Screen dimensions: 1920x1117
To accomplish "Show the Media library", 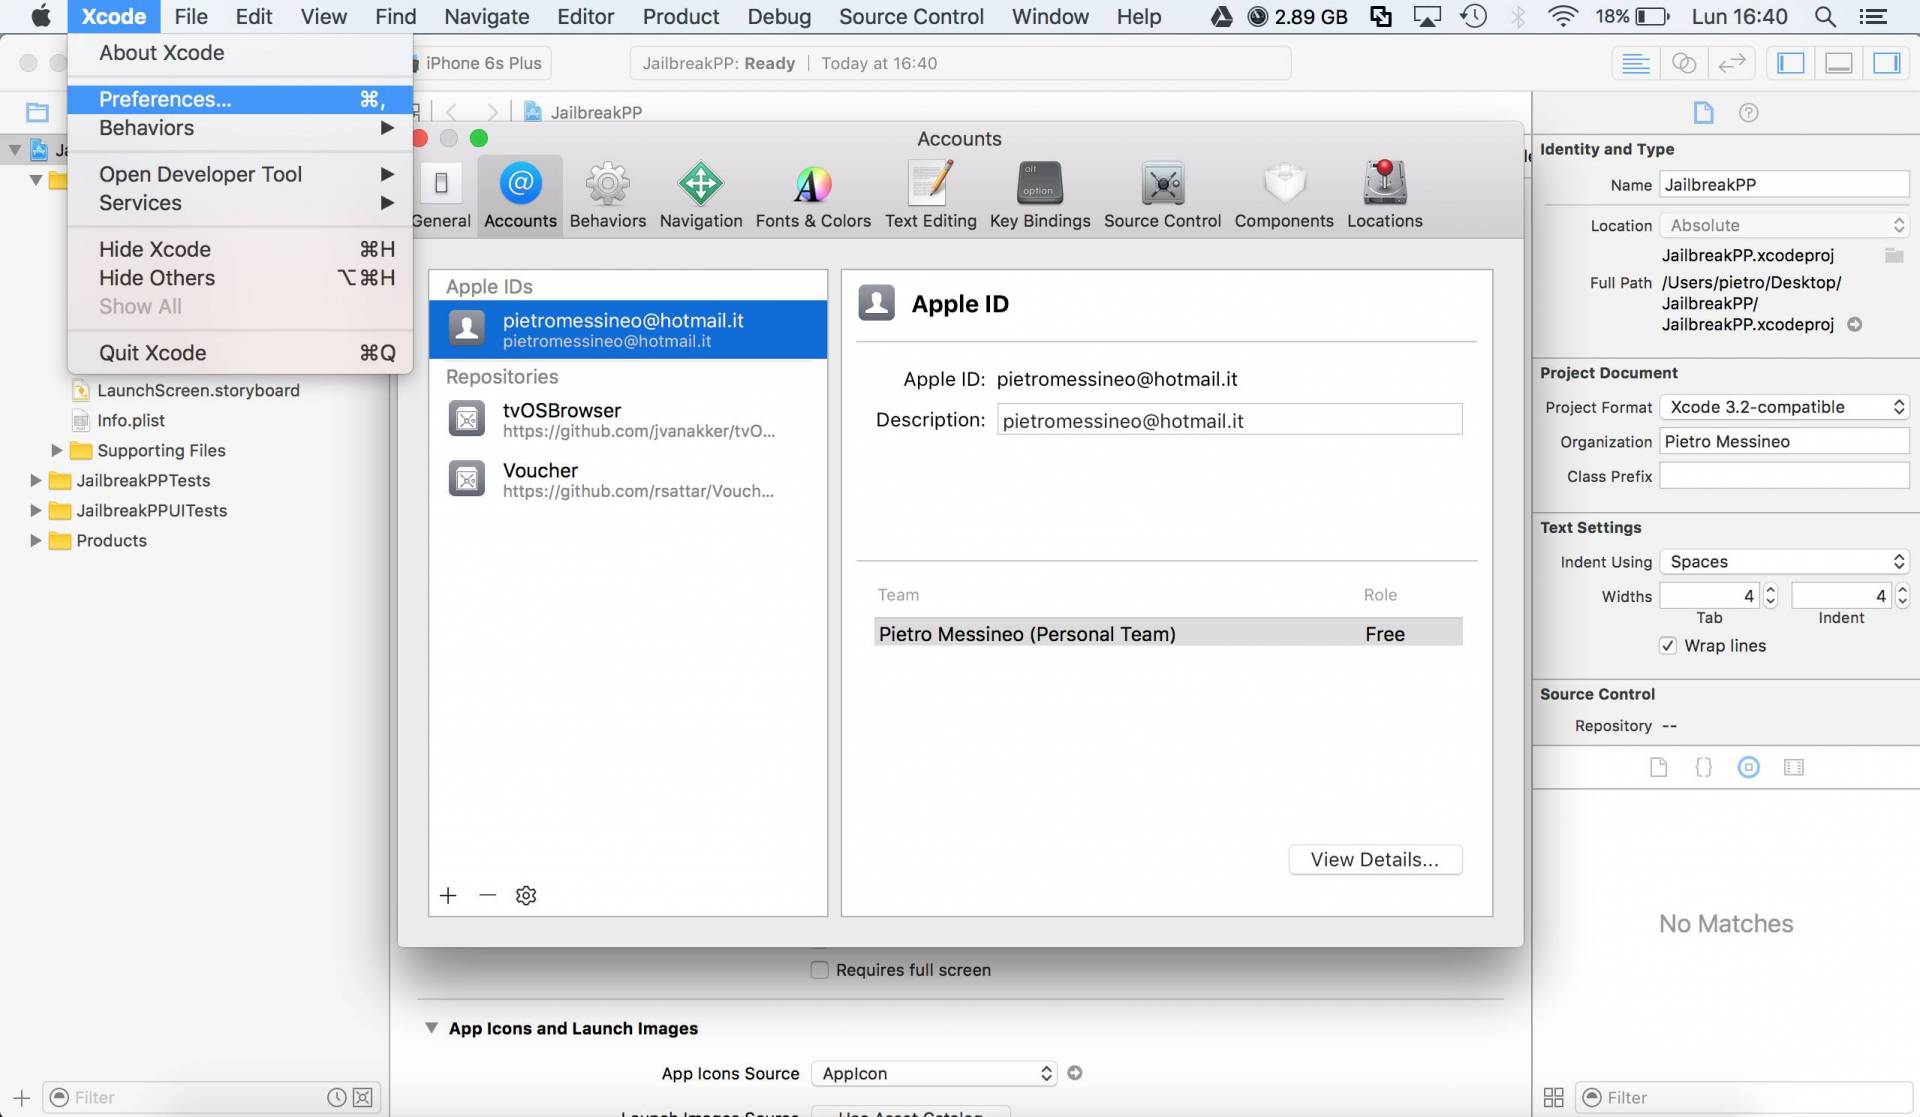I will click(x=1793, y=767).
